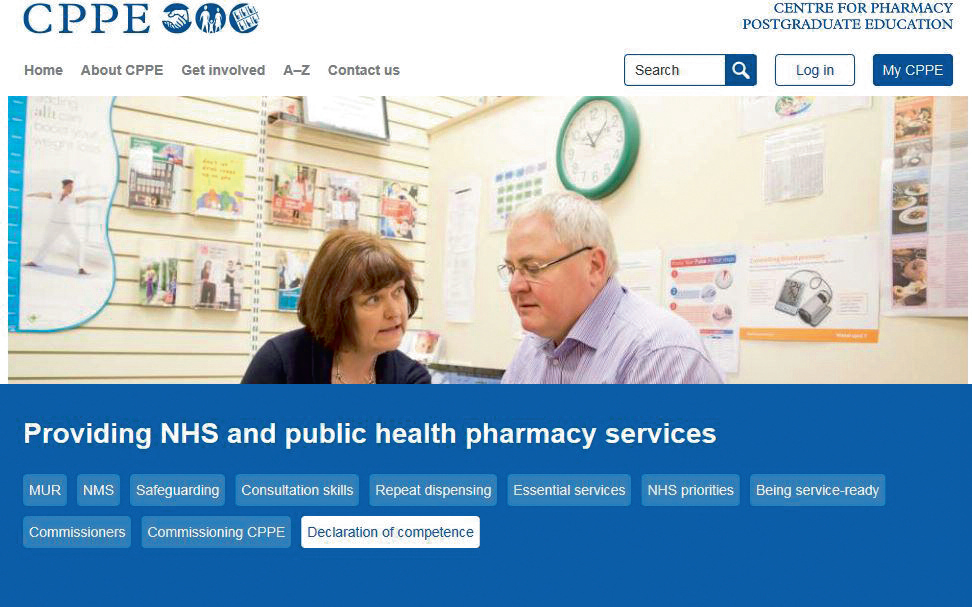
Task: Open the My CPPE button
Action: pos(912,70)
